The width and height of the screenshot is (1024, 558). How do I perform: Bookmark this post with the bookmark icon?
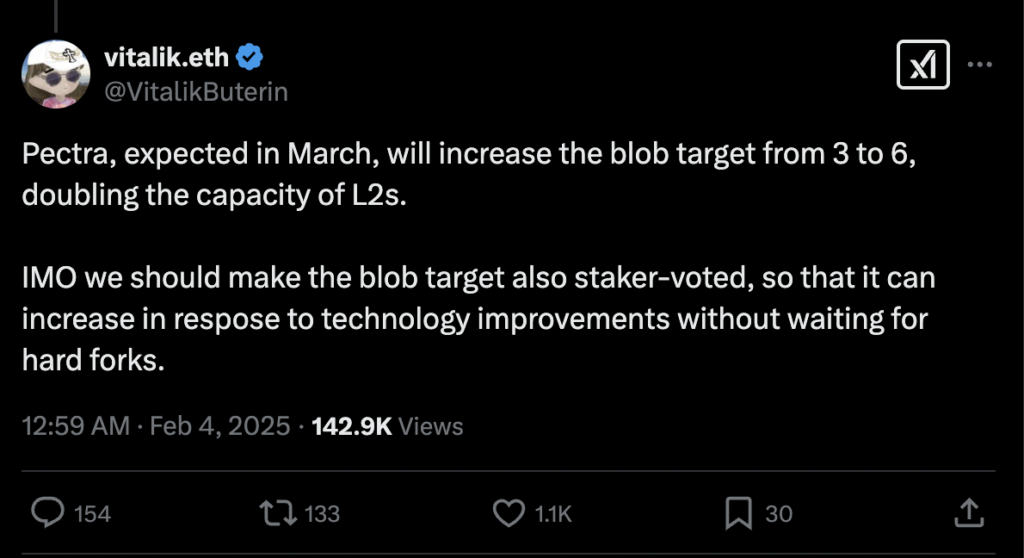(737, 513)
